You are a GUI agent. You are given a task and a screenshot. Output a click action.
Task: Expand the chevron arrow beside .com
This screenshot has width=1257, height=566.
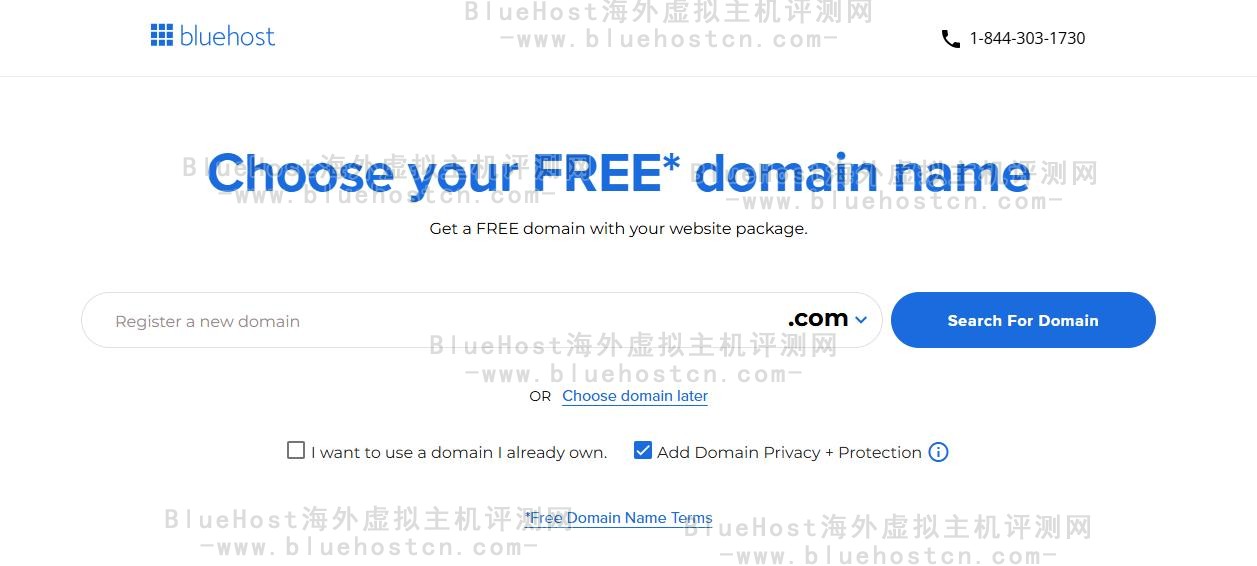pyautogui.click(x=861, y=321)
